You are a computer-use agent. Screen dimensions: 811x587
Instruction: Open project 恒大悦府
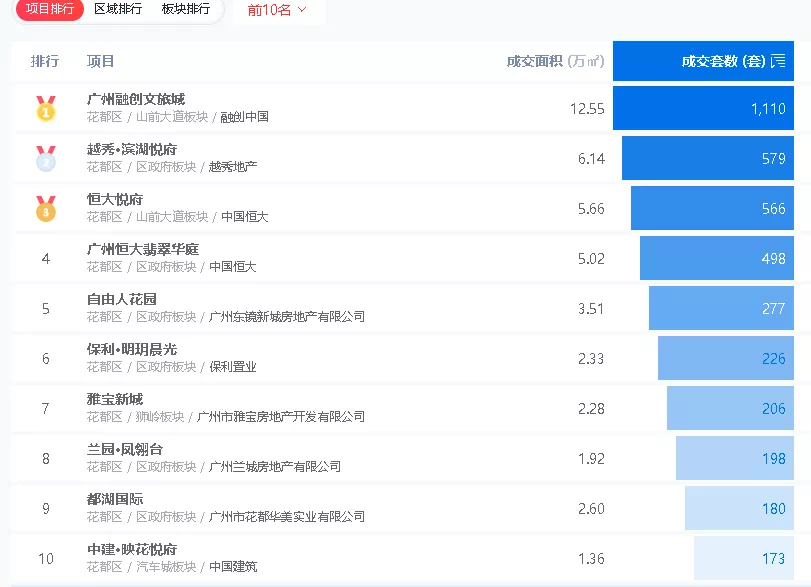point(115,199)
